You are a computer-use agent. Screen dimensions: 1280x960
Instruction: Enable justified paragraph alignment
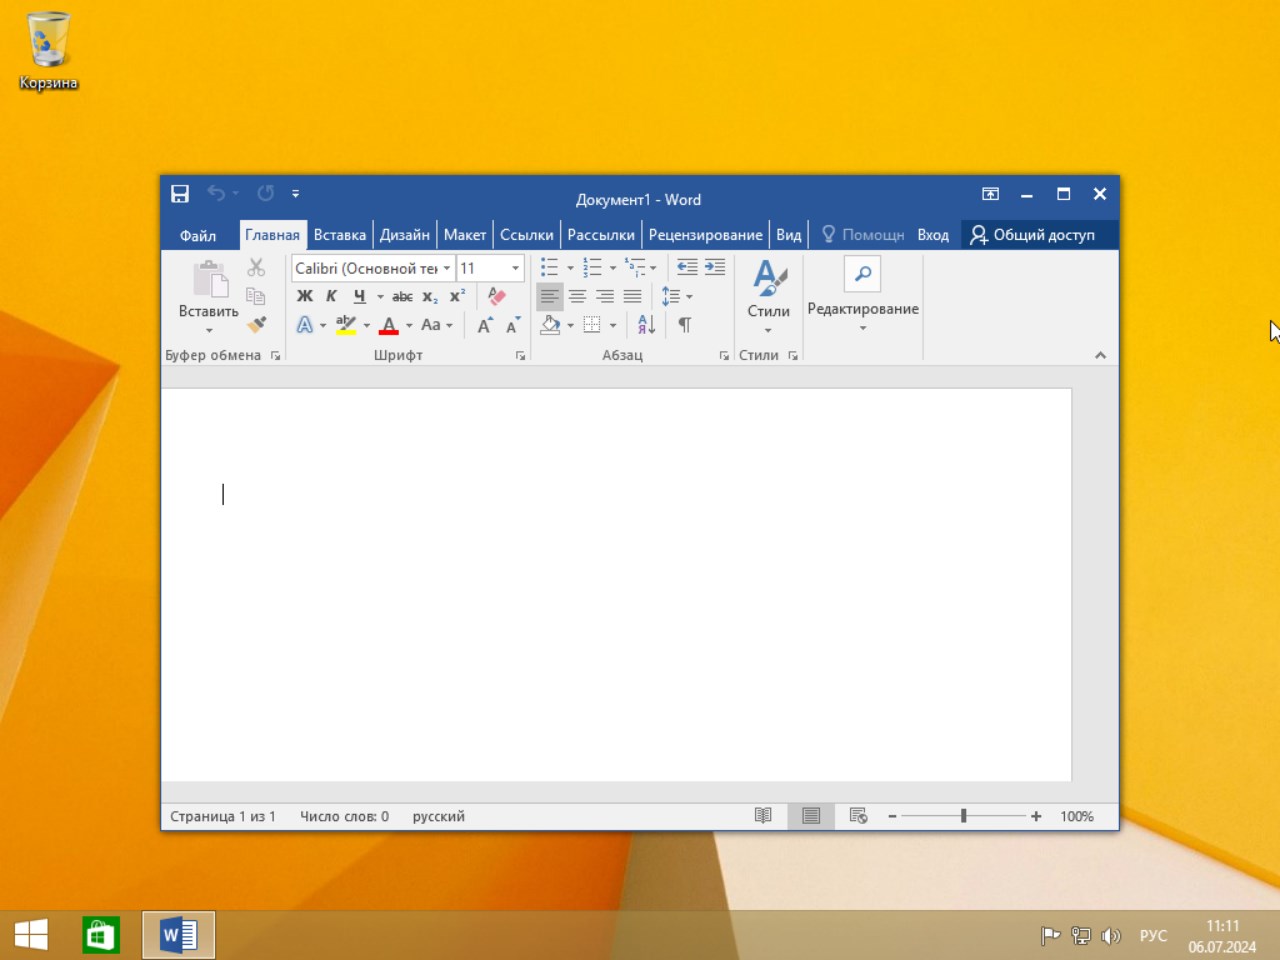click(x=632, y=296)
